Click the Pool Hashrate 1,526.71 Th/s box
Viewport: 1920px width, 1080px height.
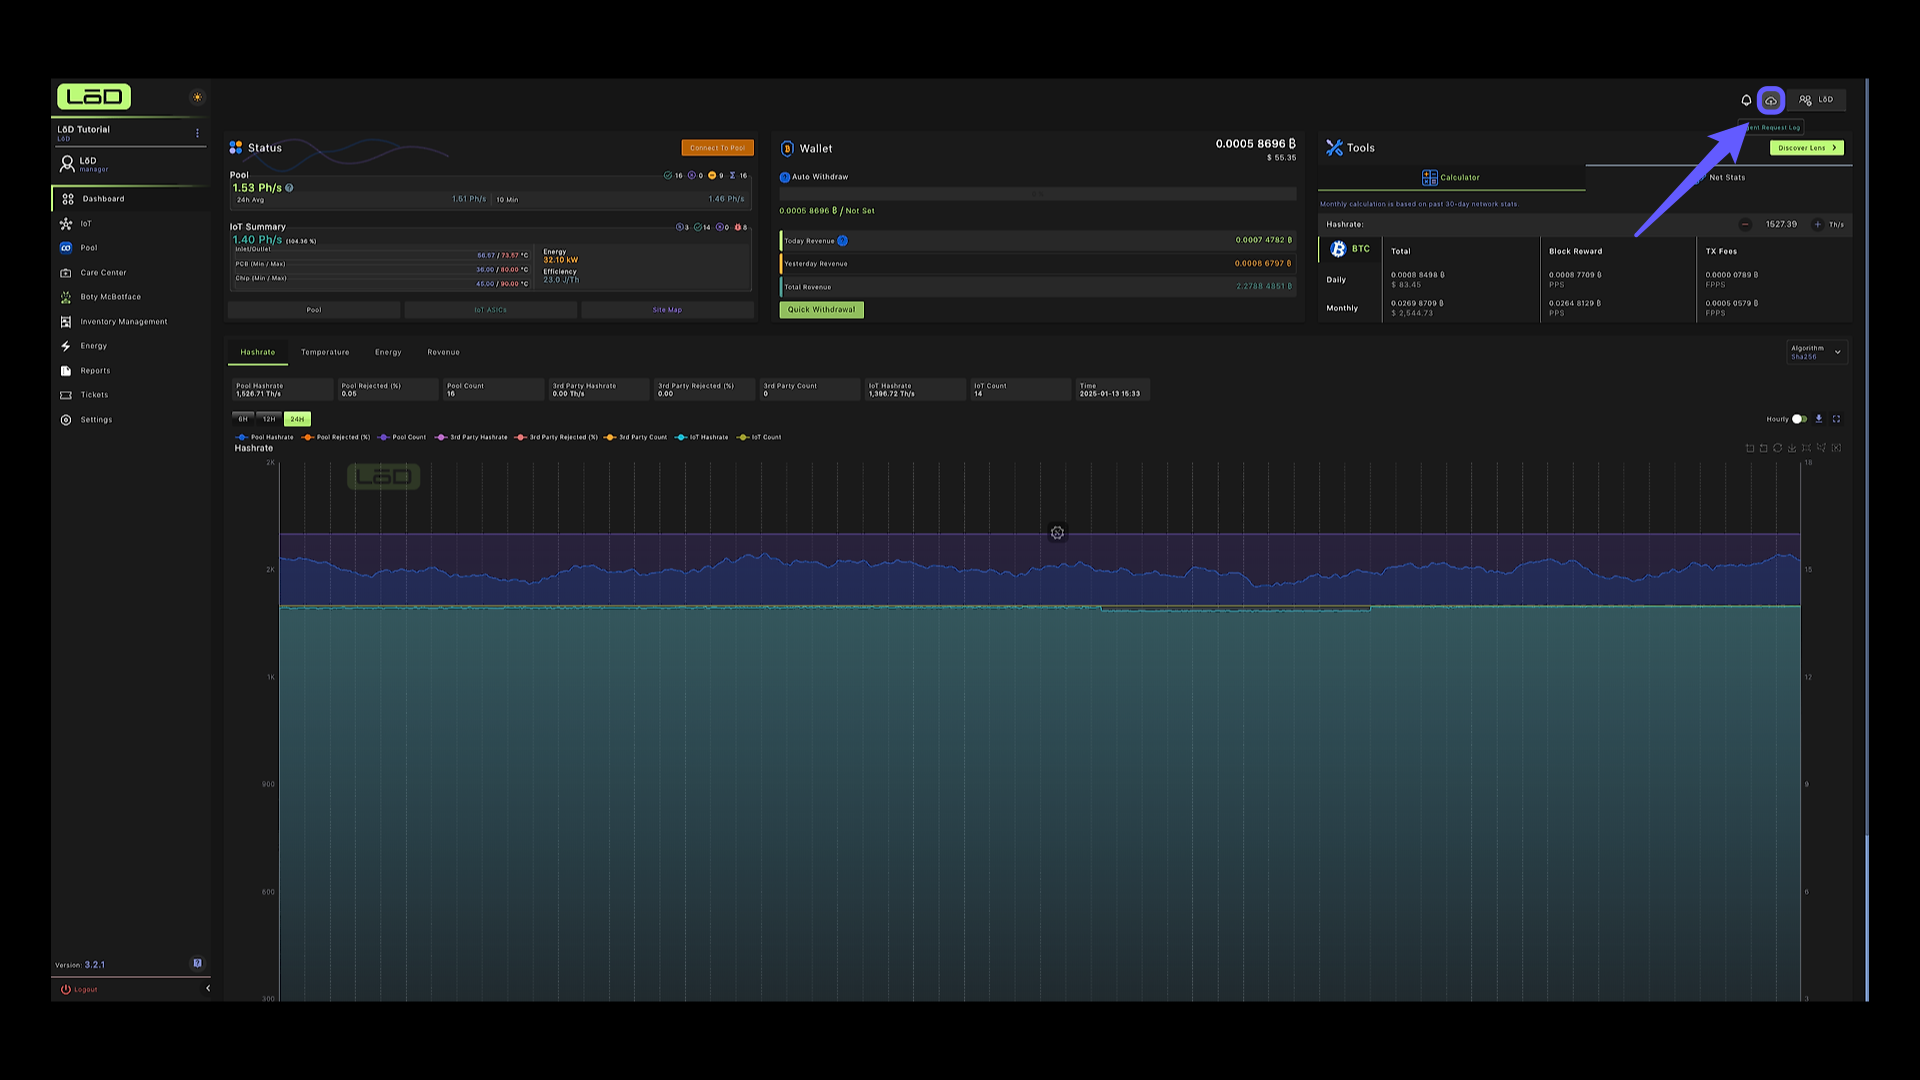tap(283, 390)
